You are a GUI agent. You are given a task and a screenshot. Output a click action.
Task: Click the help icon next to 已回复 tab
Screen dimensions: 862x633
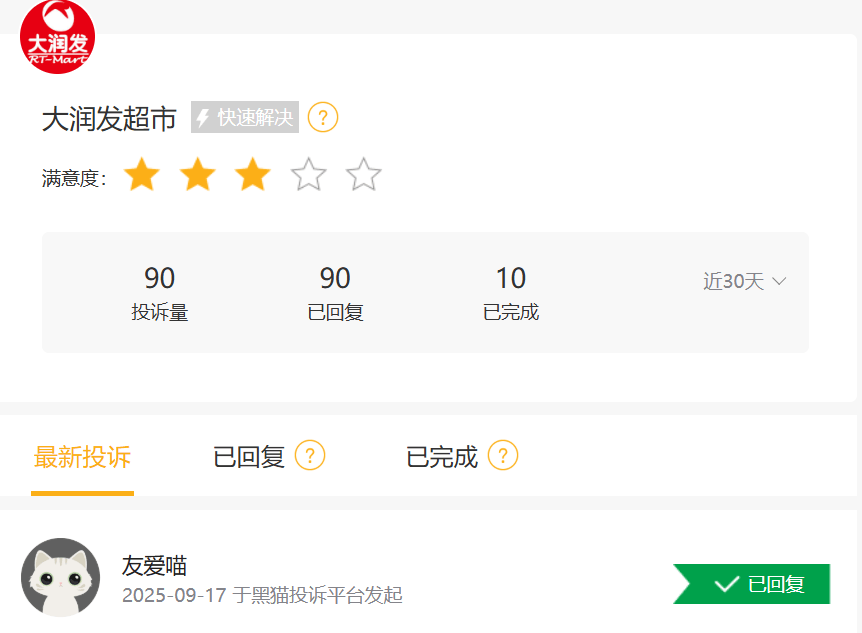[310, 456]
